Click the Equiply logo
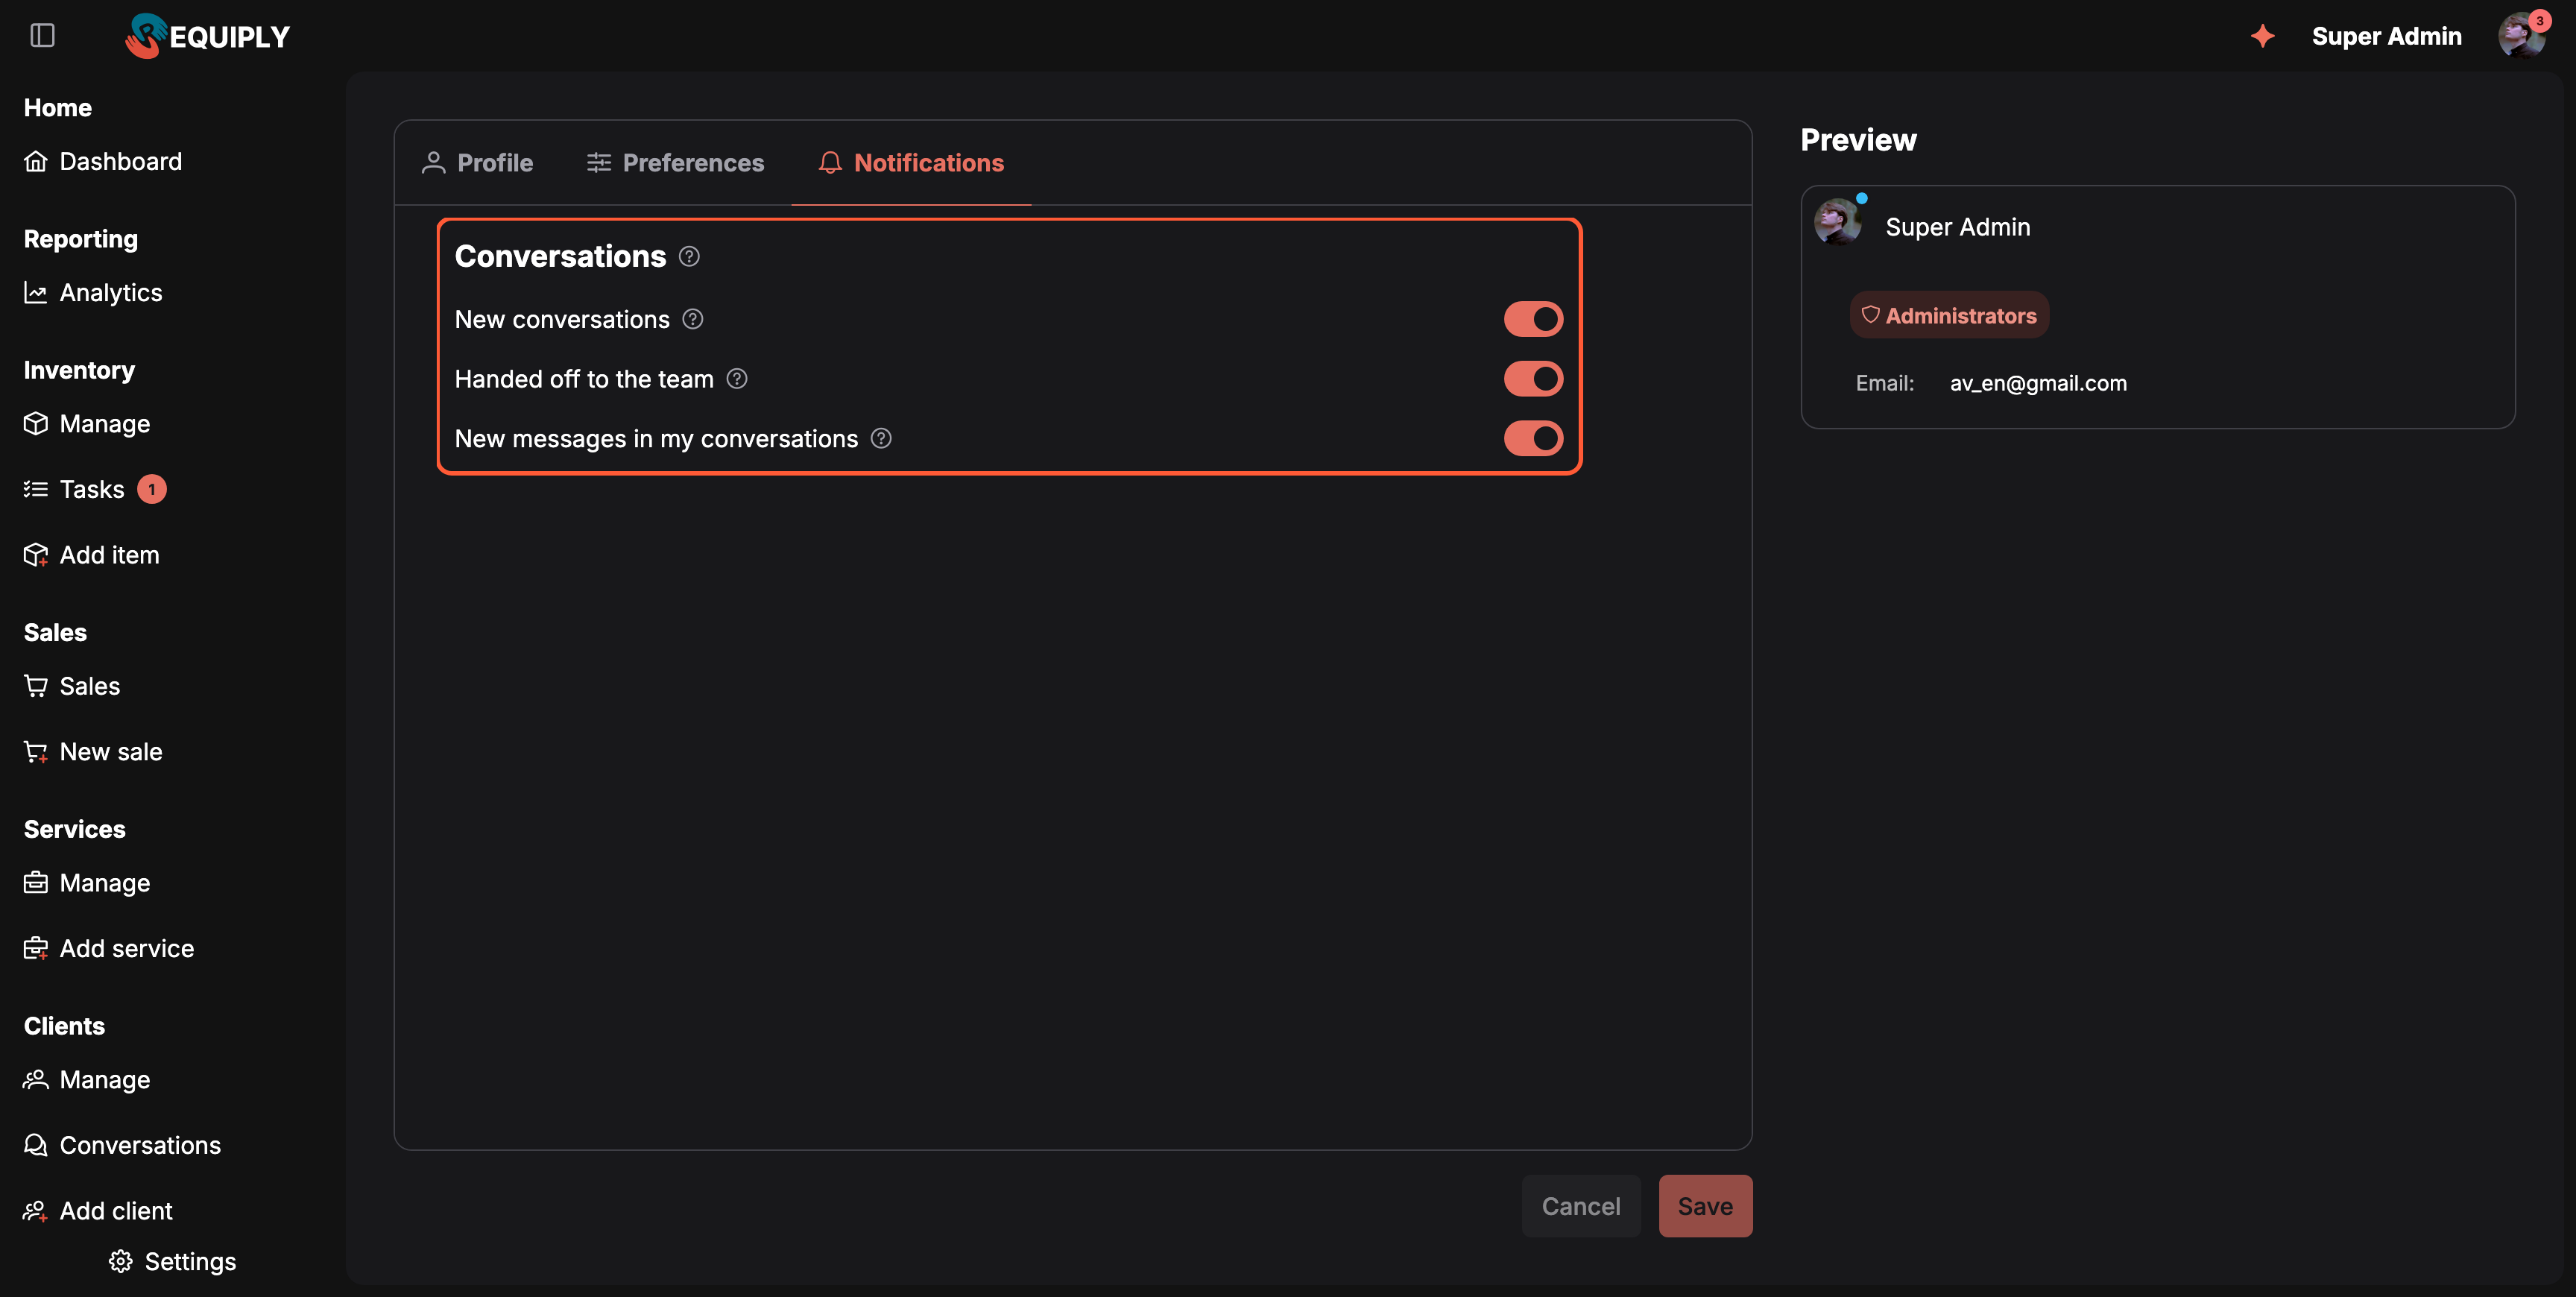Viewport: 2576px width, 1297px height. (x=207, y=36)
